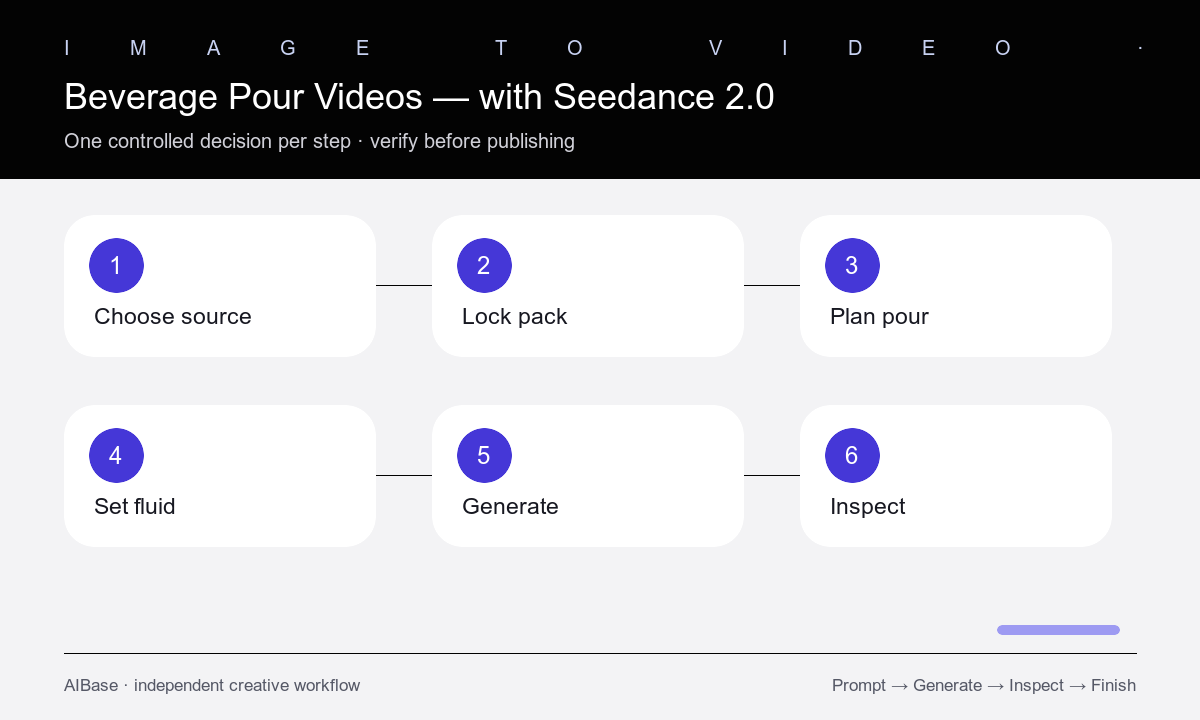This screenshot has height=720, width=1200.
Task: Click the 'IMAGE TO VIDEO' eyebrow text
Action: (x=604, y=48)
